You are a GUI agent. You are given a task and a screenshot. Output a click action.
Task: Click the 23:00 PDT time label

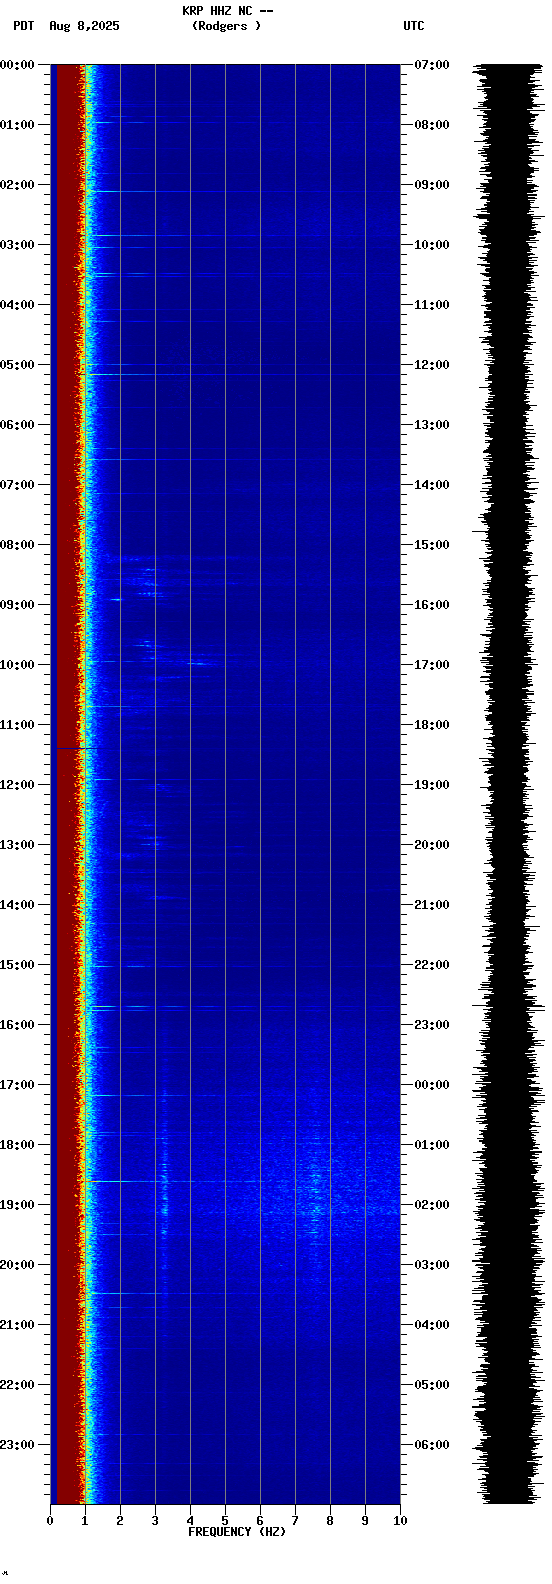17,1445
